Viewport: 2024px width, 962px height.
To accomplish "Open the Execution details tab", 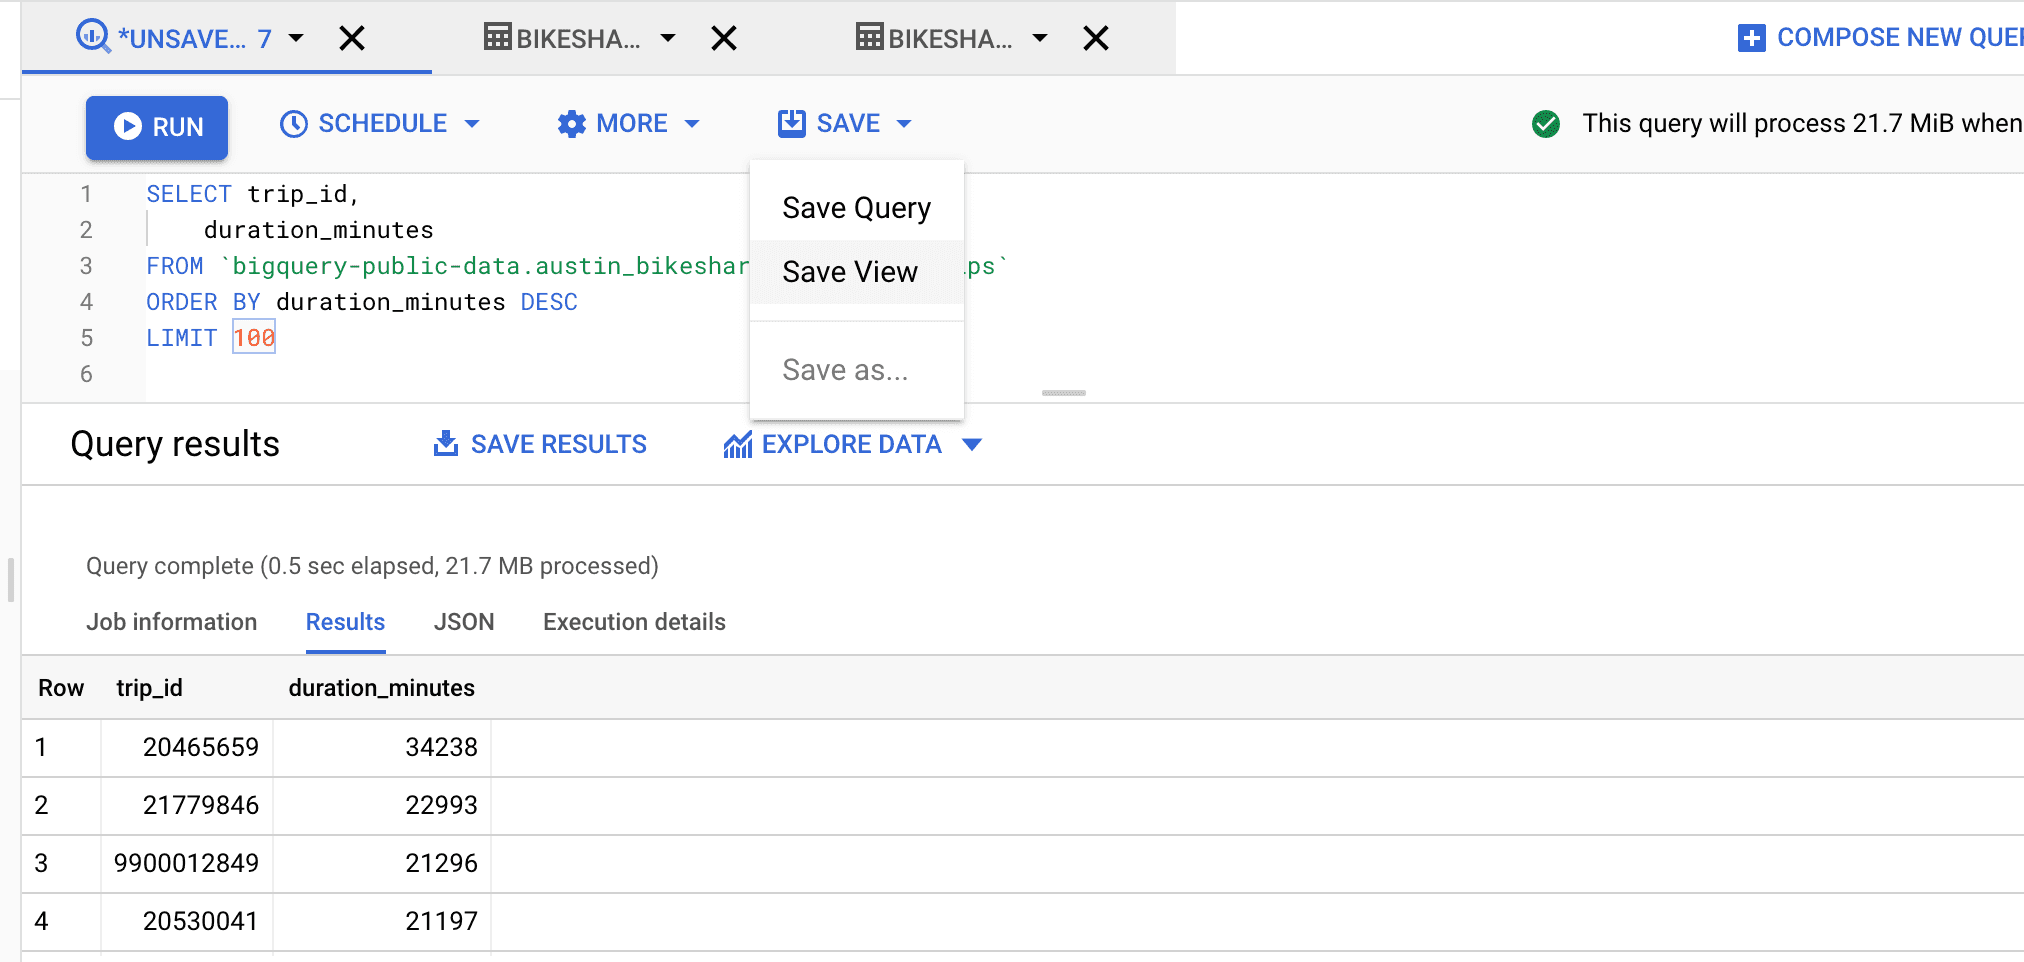I will (x=634, y=622).
